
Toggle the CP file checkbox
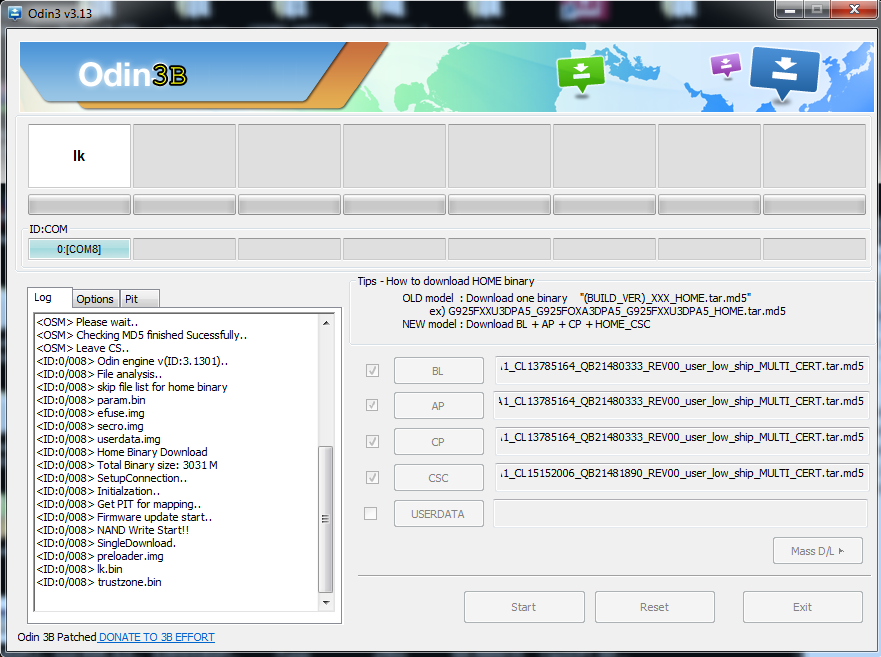coord(372,442)
